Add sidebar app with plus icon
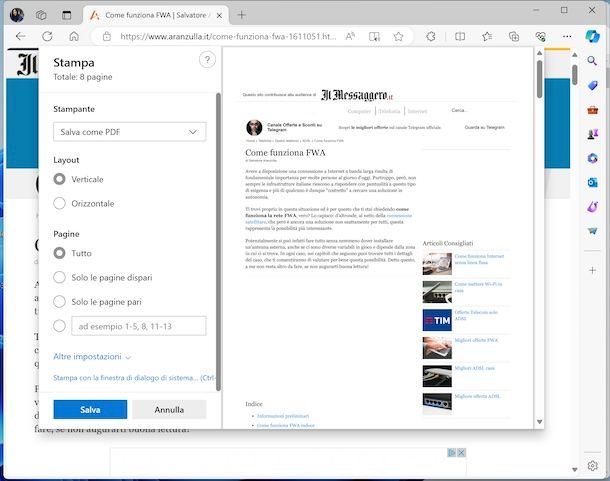The image size is (610, 481). pyautogui.click(x=592, y=270)
